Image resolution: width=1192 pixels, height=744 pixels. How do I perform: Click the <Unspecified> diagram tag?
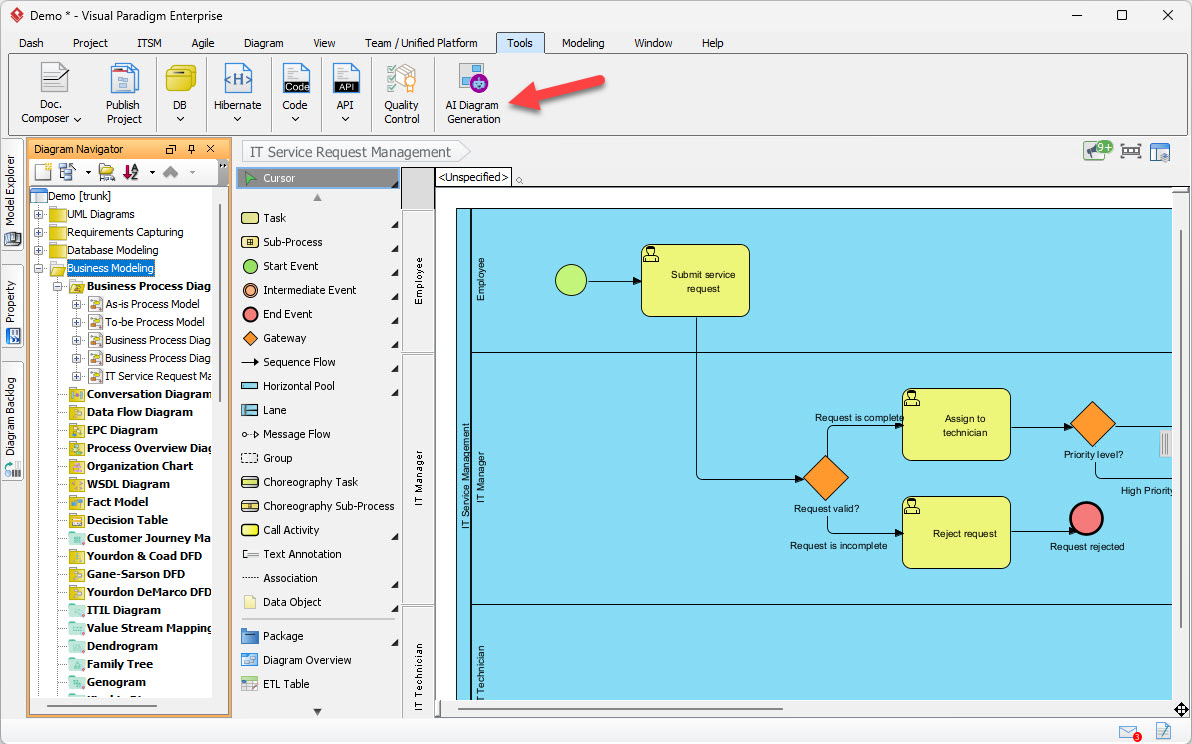tap(473, 177)
